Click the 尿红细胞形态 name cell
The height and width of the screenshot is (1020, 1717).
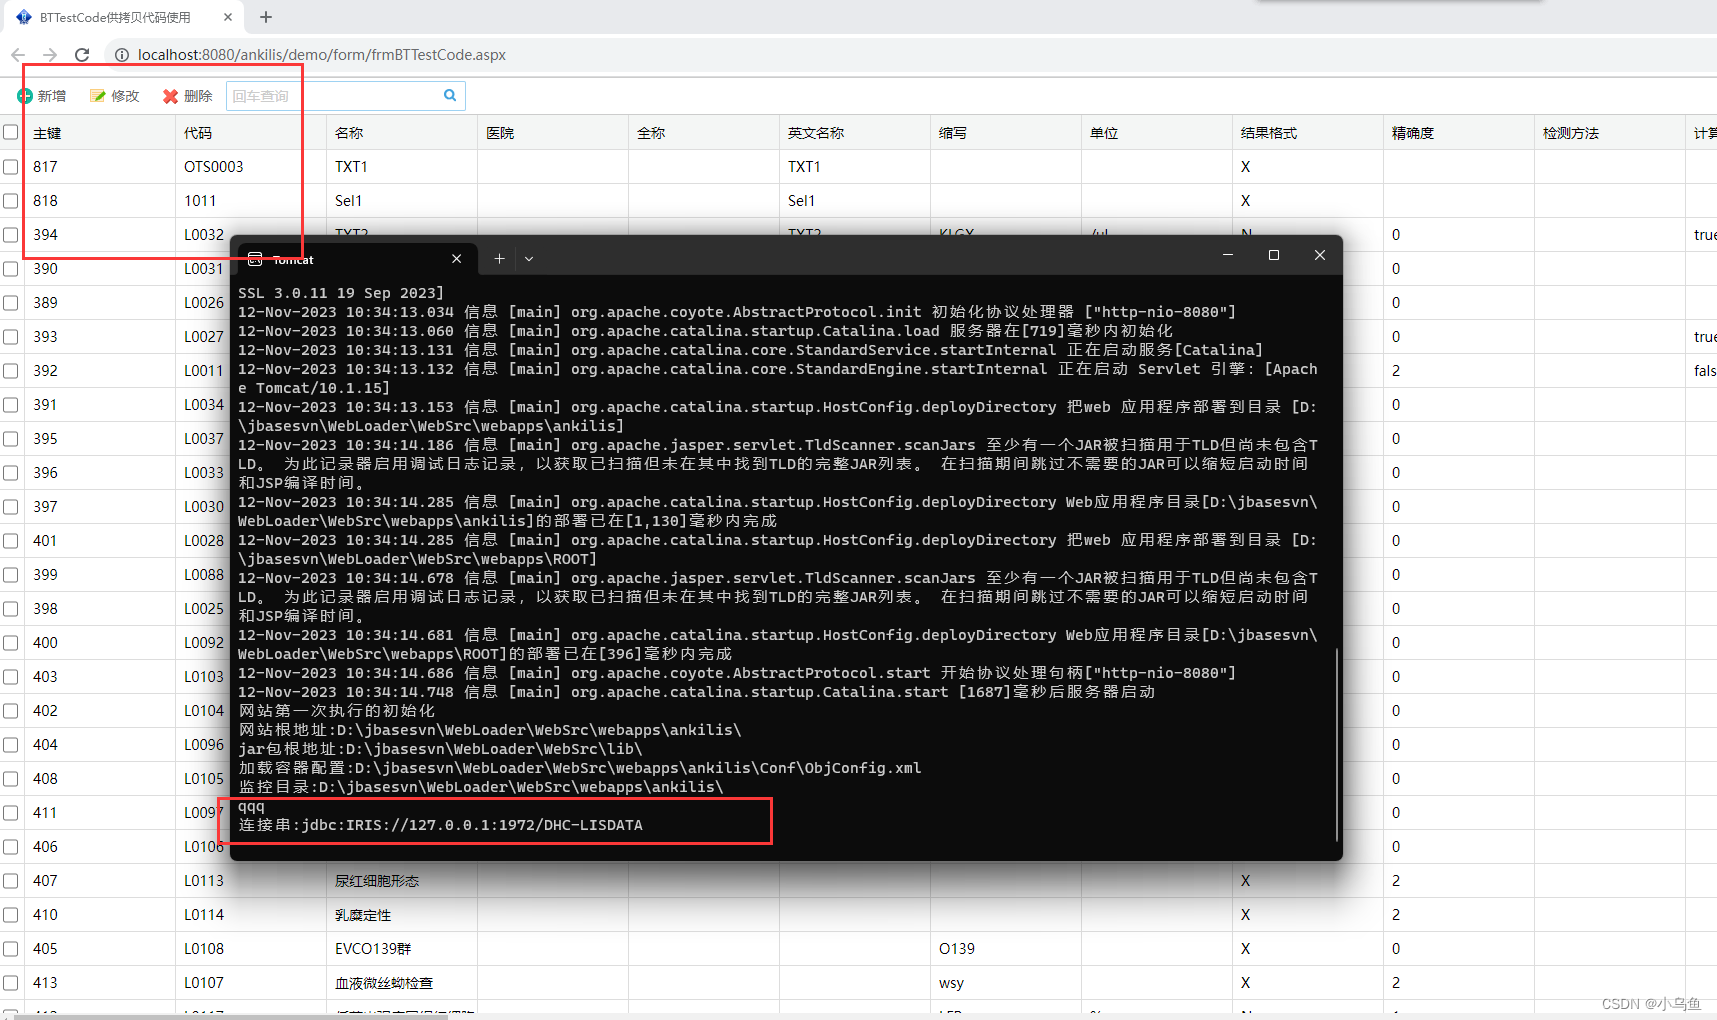402,881
